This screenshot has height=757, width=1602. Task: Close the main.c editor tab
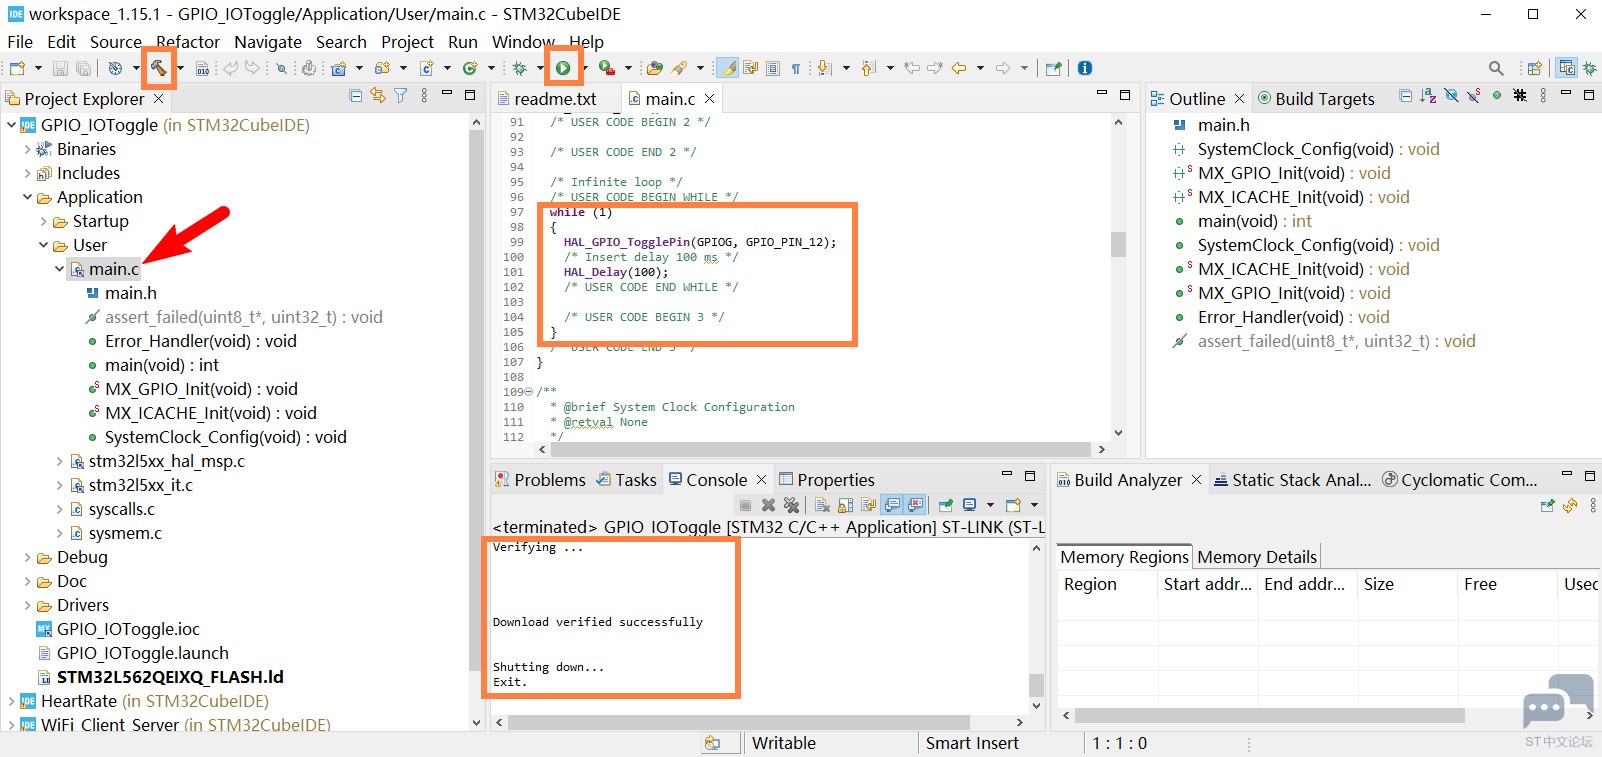click(x=709, y=99)
